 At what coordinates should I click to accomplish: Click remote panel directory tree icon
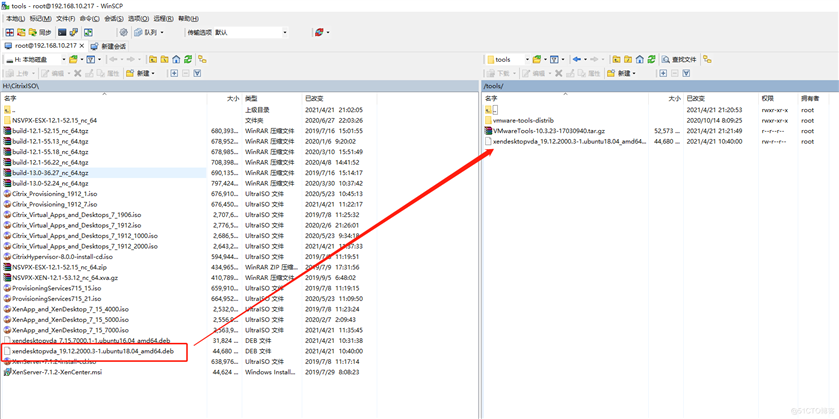coord(708,59)
